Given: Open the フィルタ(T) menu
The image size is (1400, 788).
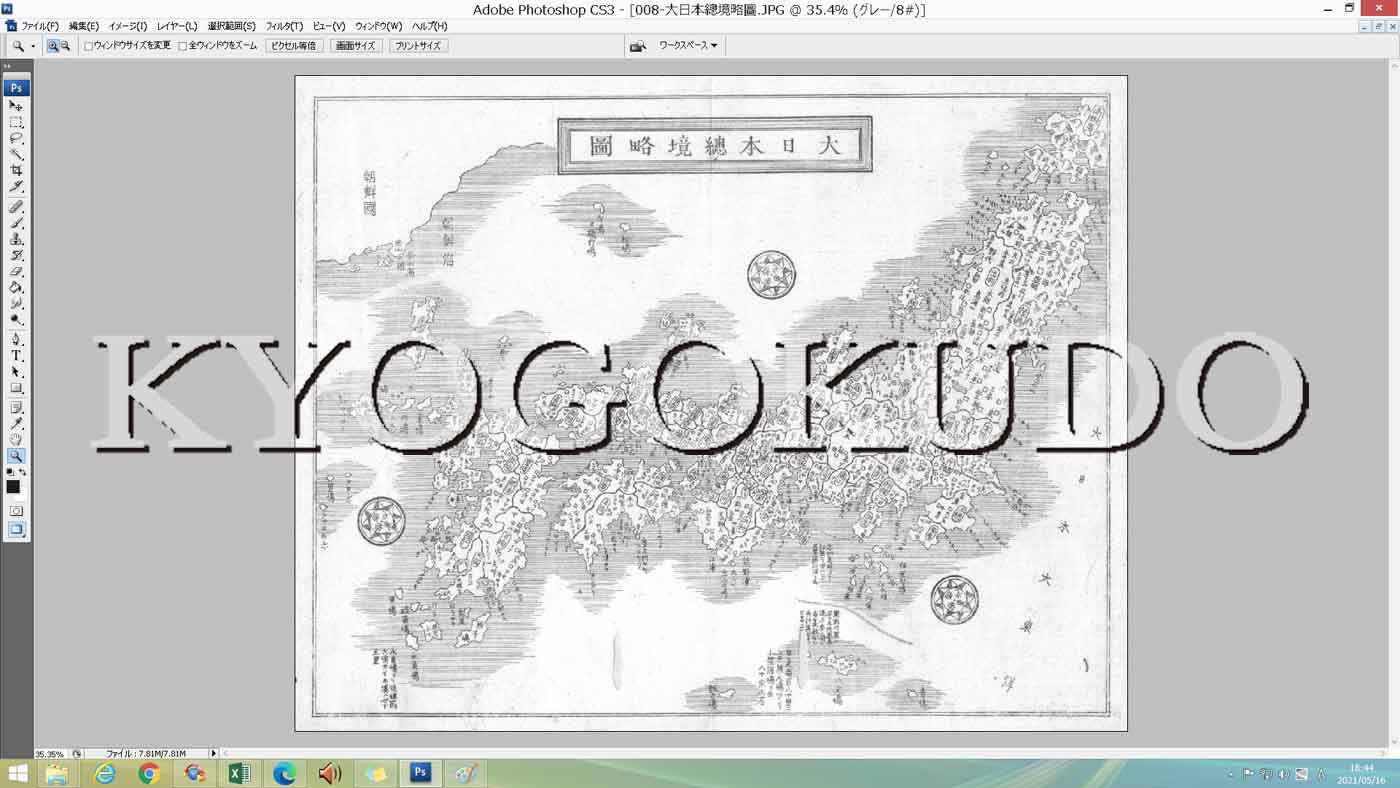Looking at the screenshot, I should [285, 26].
